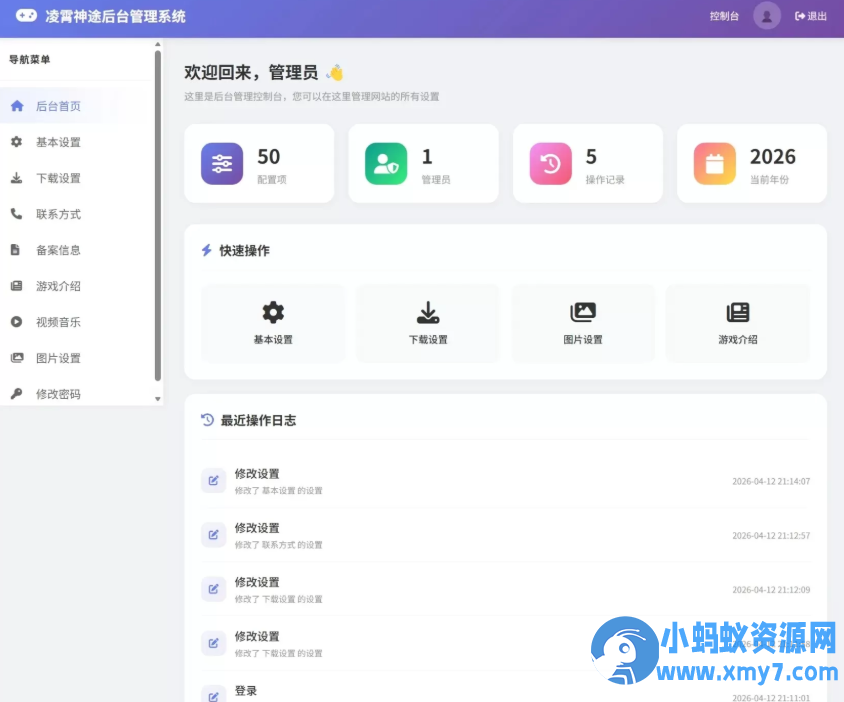Click the history icon on the 操作记录 card
This screenshot has width=844, height=702.
[x=550, y=162]
